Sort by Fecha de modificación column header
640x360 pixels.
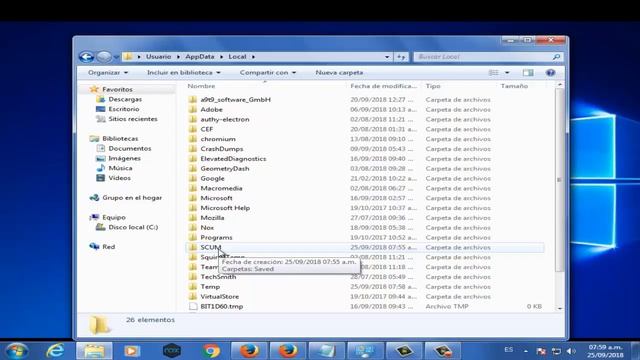pos(383,86)
